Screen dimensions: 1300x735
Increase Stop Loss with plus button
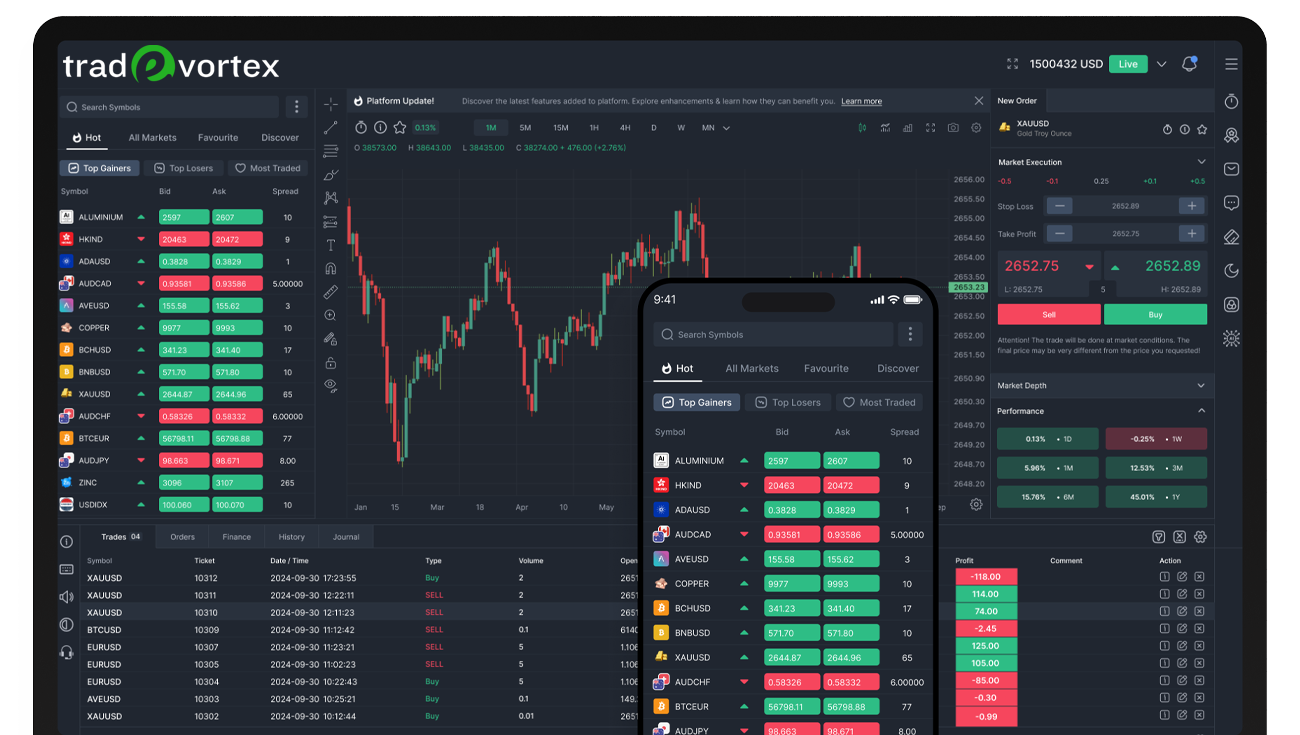pyautogui.click(x=1191, y=206)
